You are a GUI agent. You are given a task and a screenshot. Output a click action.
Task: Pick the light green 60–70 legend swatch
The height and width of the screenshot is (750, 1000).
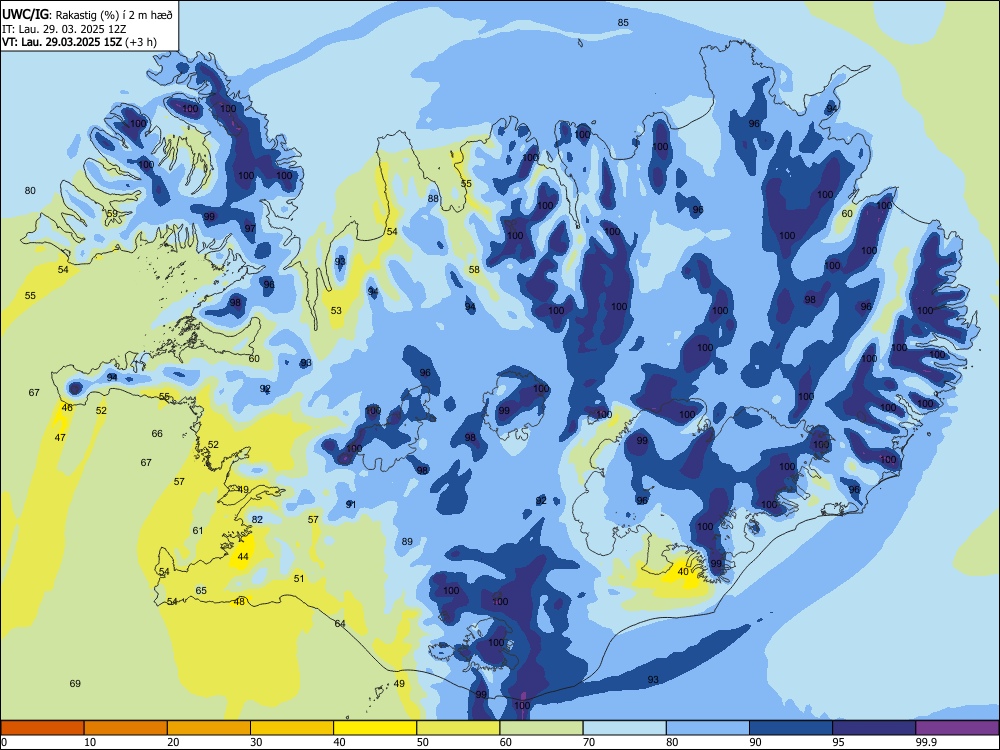(541, 728)
